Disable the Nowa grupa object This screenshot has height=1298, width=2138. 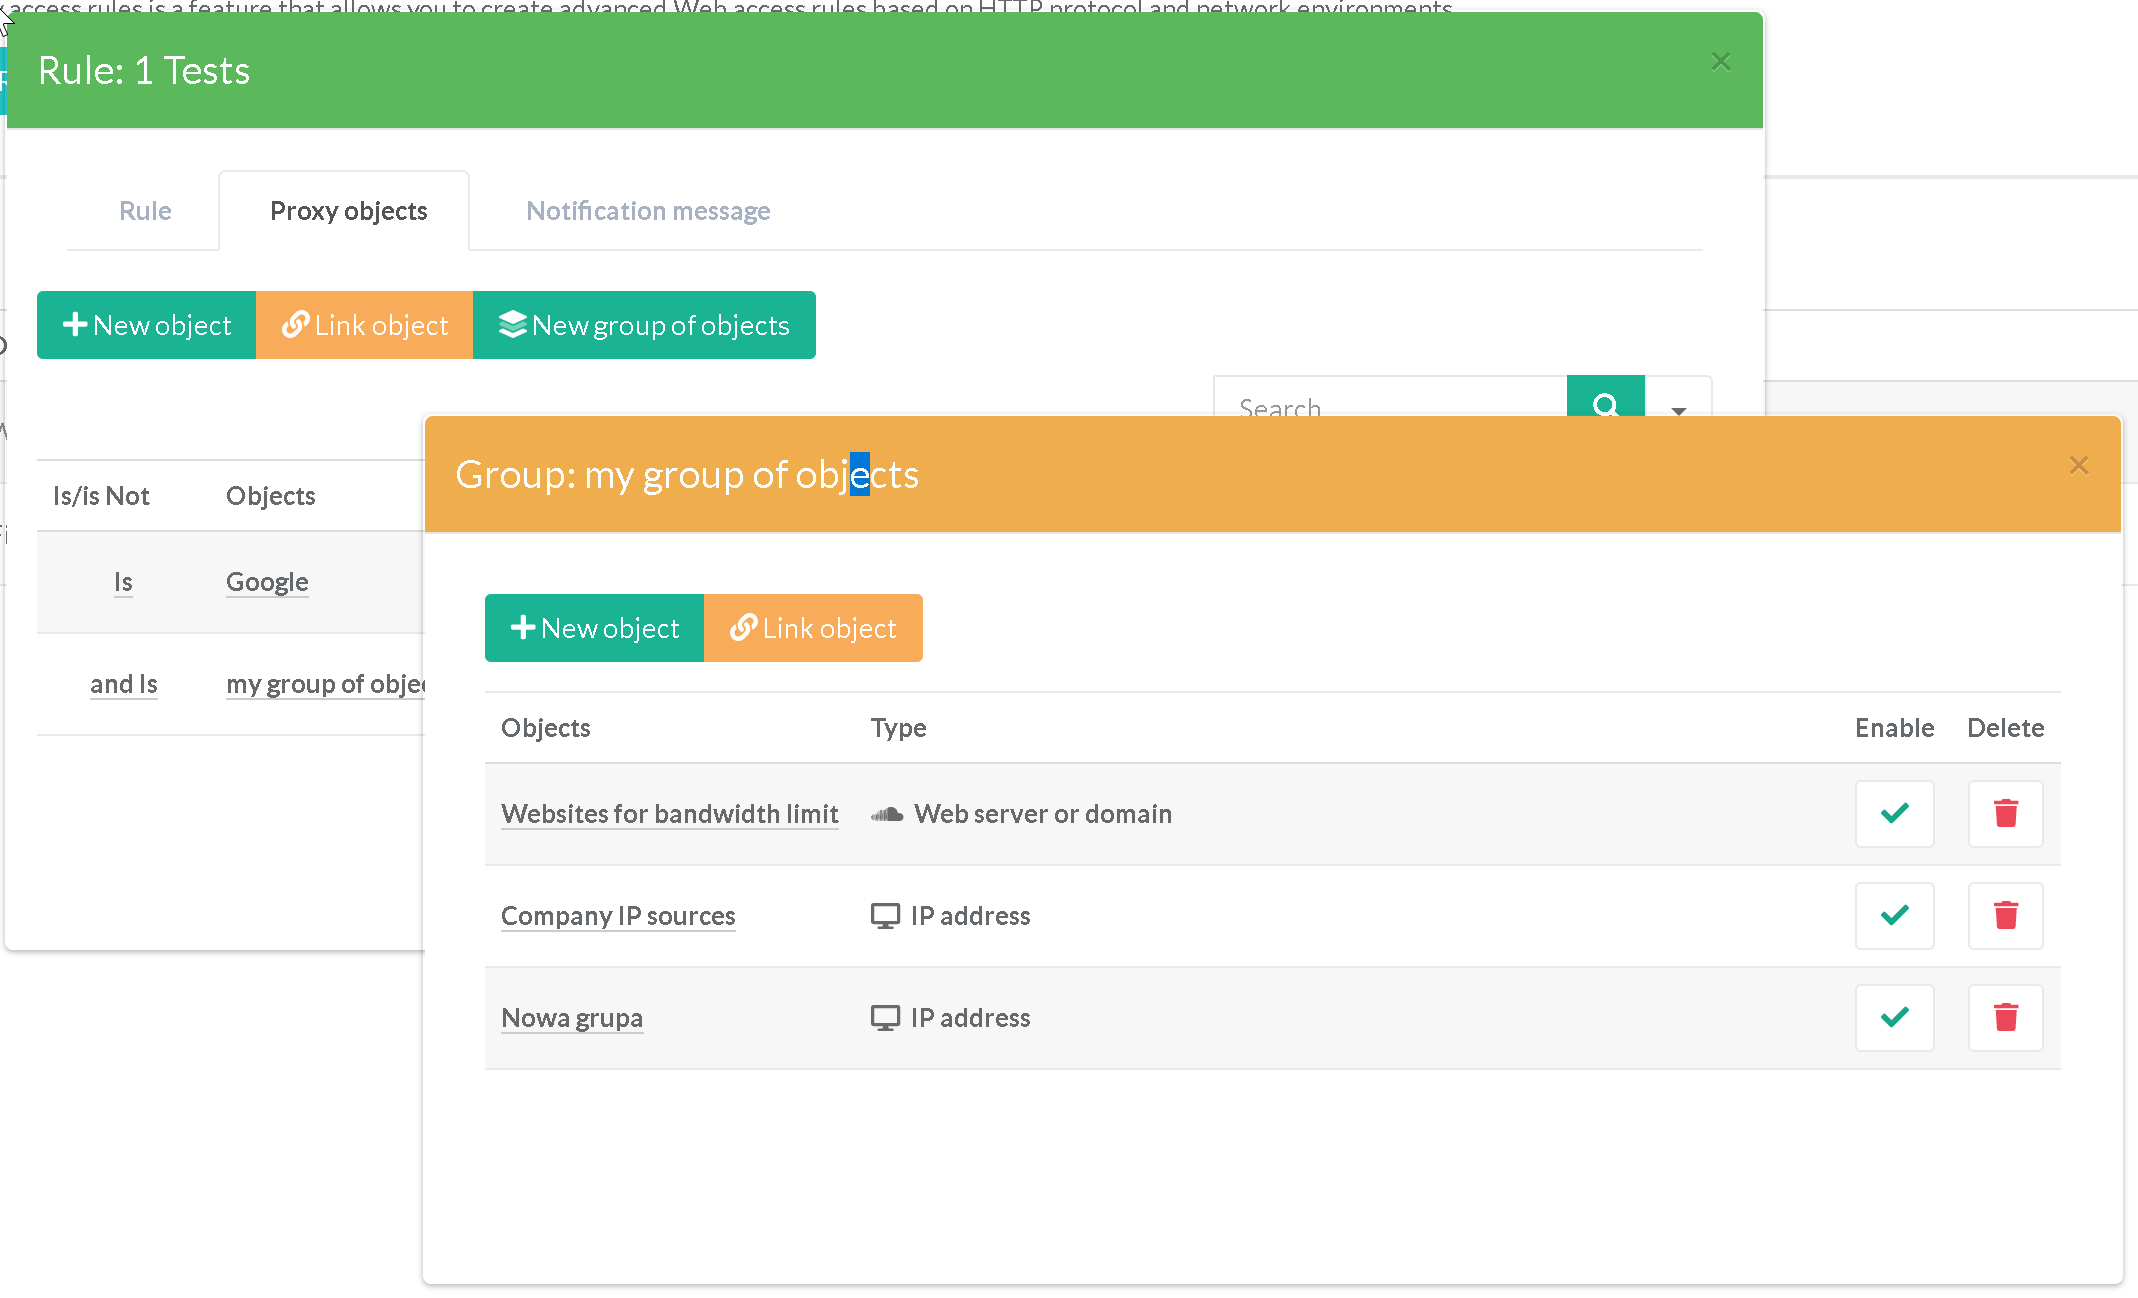tap(1894, 1017)
